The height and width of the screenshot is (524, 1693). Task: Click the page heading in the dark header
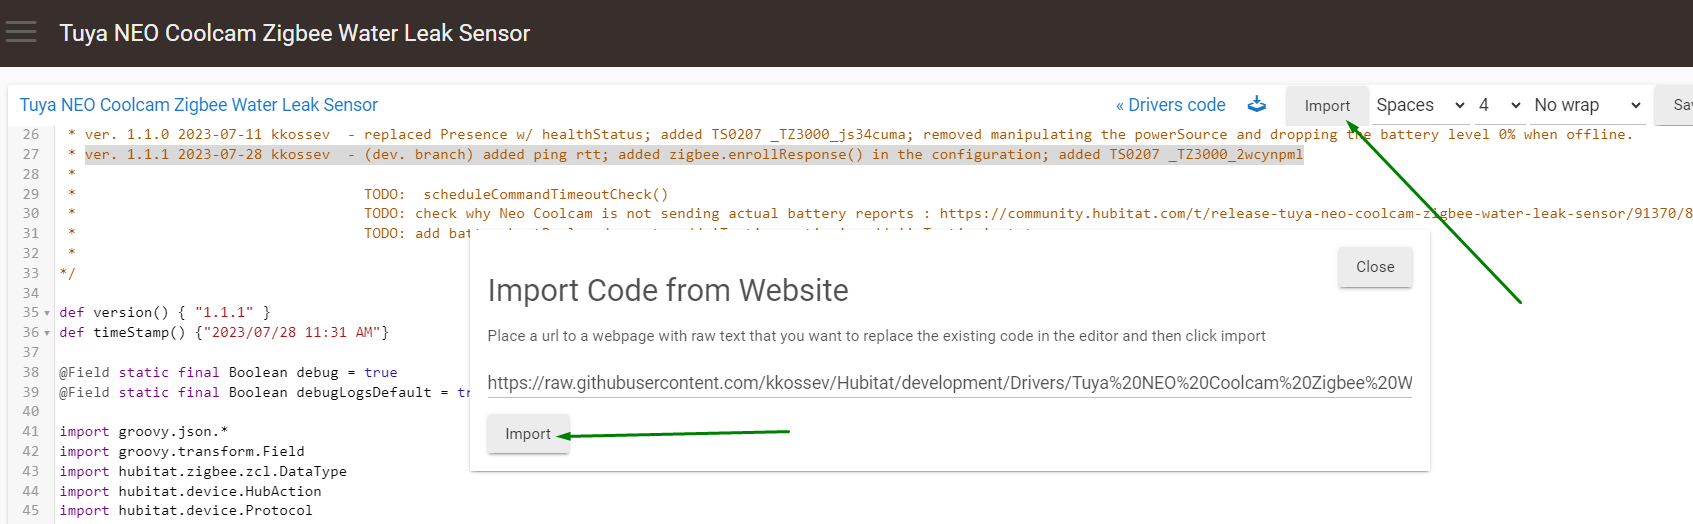pos(295,33)
